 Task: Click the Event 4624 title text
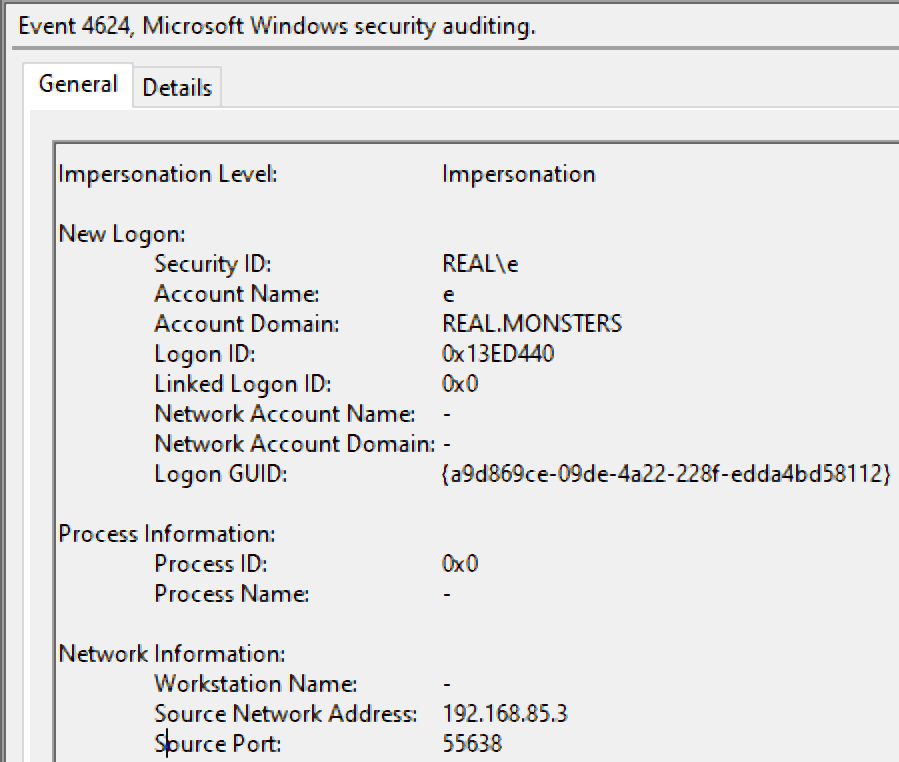(277, 26)
